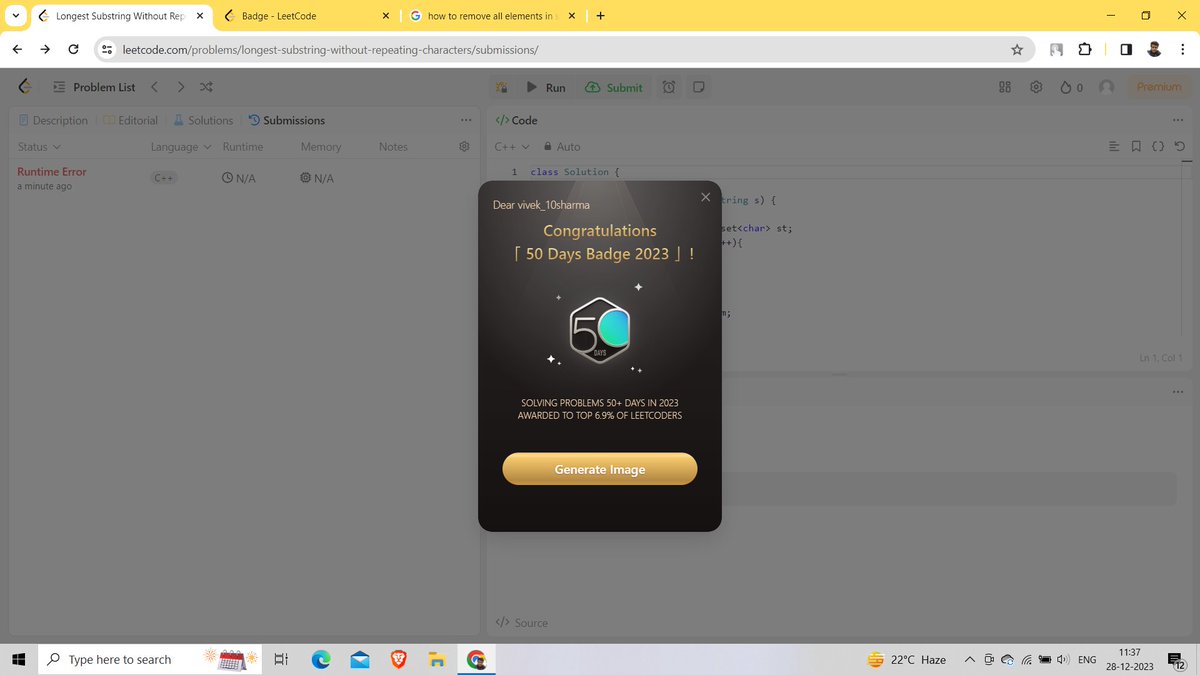Show hidden system tray icons

point(969,659)
